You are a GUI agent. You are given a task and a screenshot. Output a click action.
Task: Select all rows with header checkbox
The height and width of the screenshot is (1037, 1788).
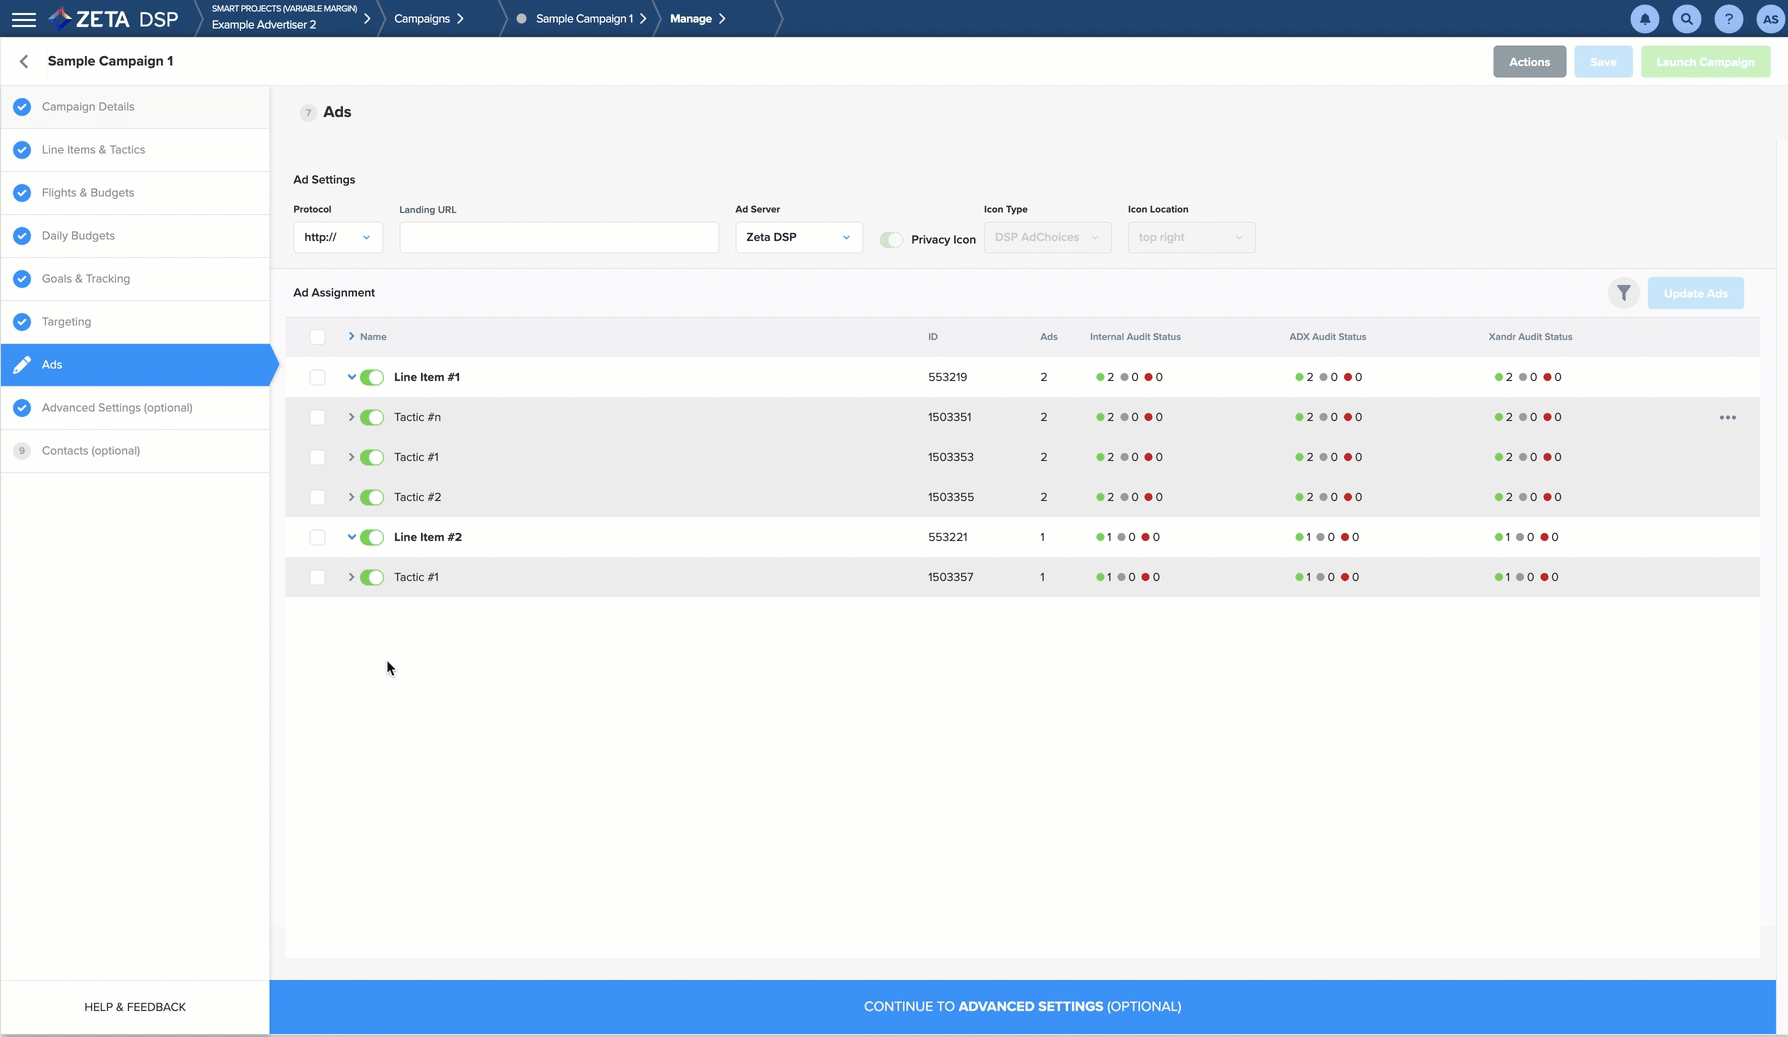317,337
